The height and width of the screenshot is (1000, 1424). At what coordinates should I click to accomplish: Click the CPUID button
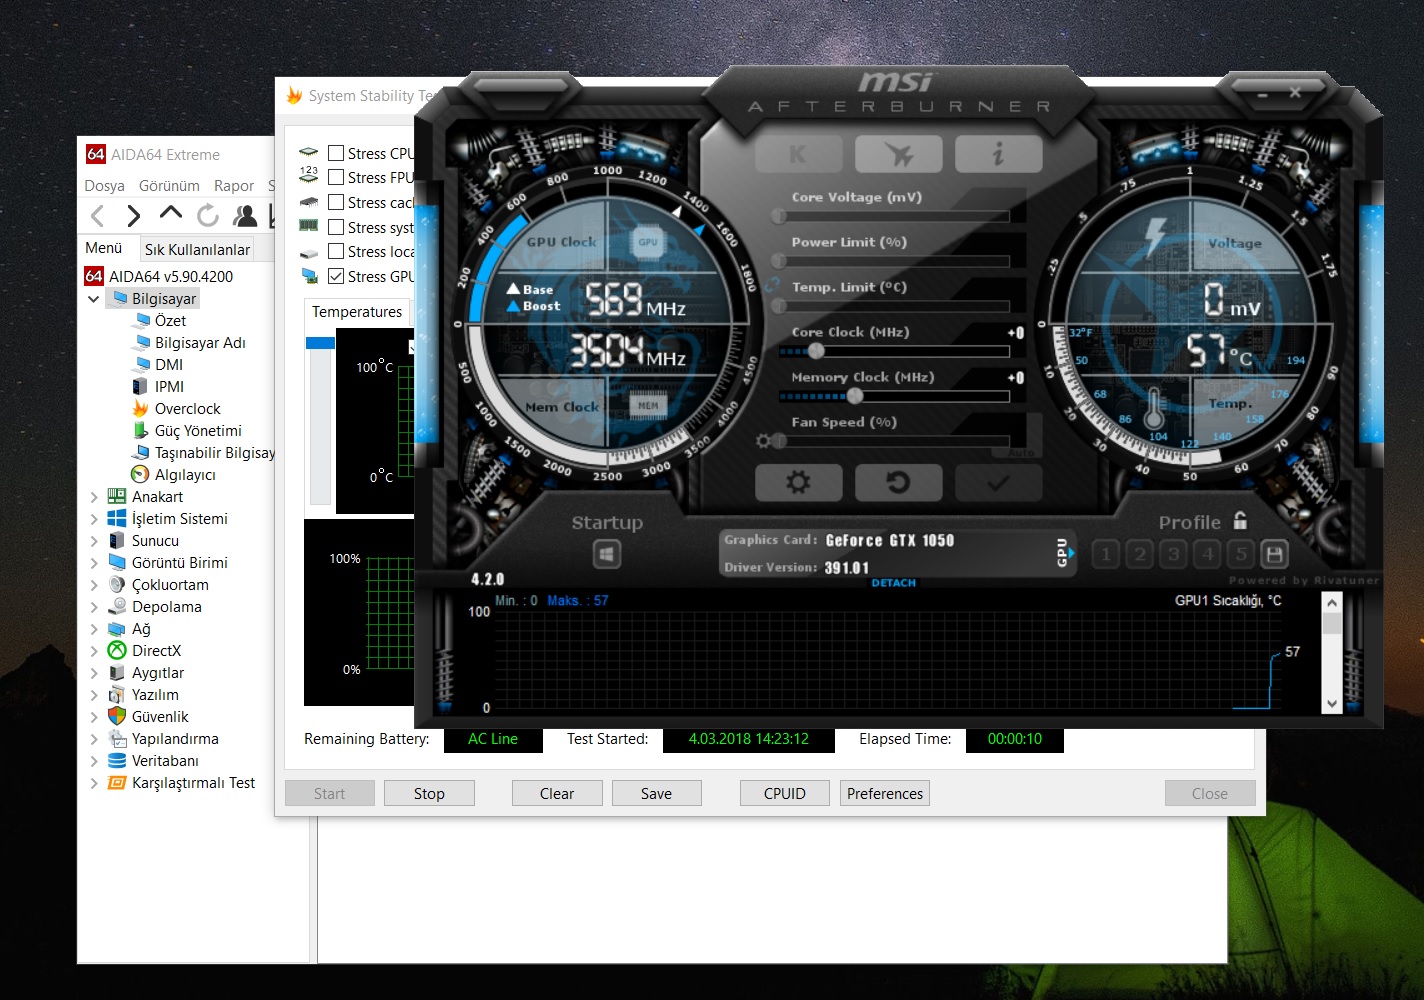(785, 793)
